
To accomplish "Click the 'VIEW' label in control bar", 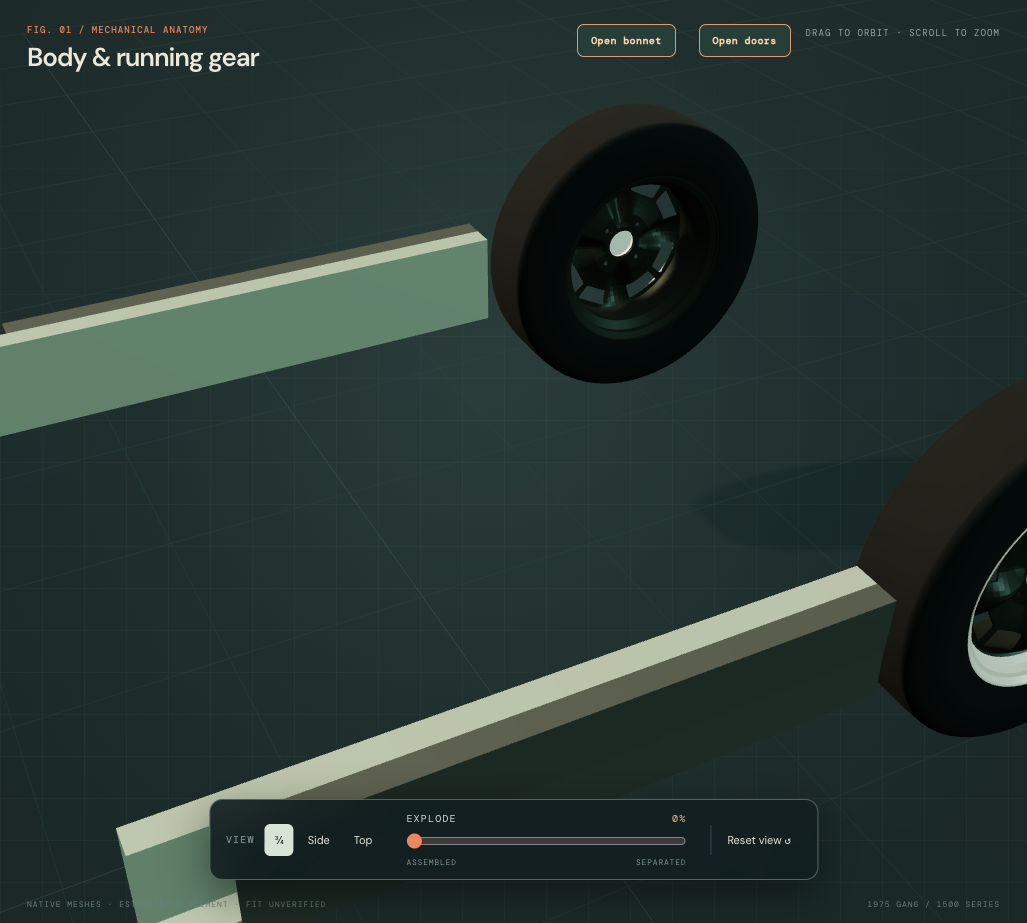I will 240,840.
